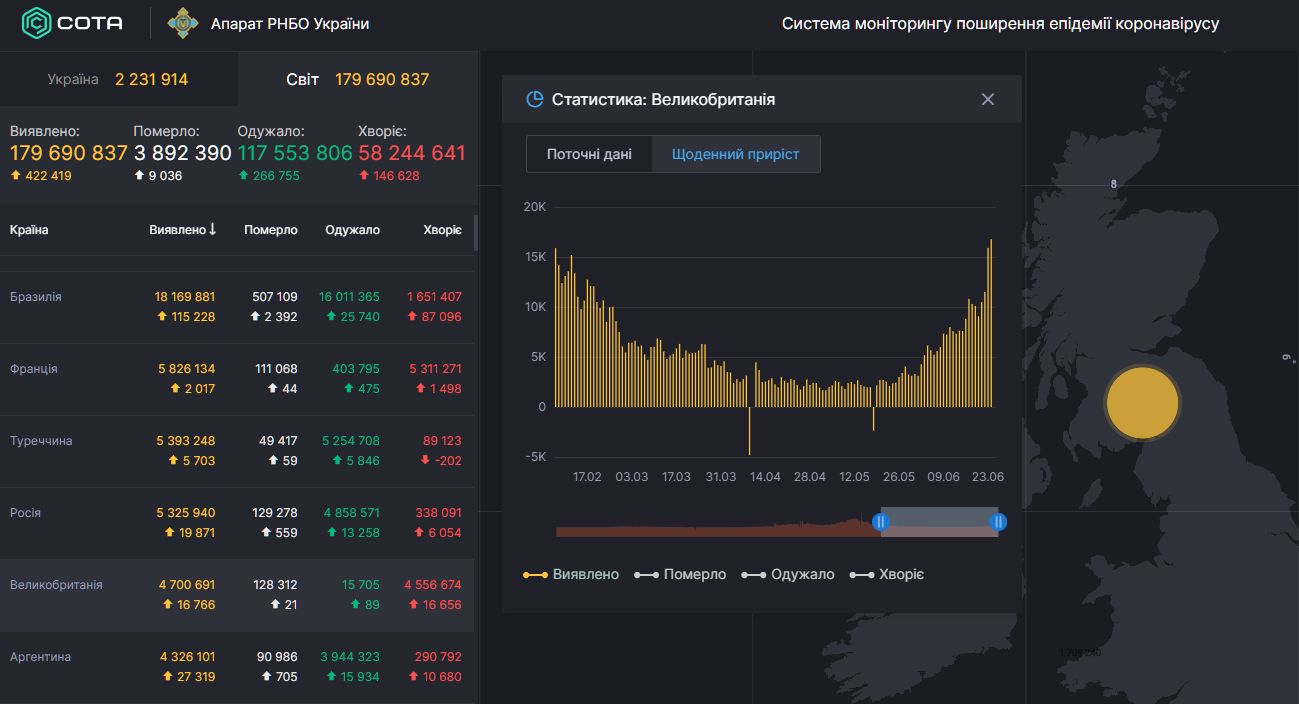Toggle the Померло legend series
The image size is (1299, 704).
[680, 575]
